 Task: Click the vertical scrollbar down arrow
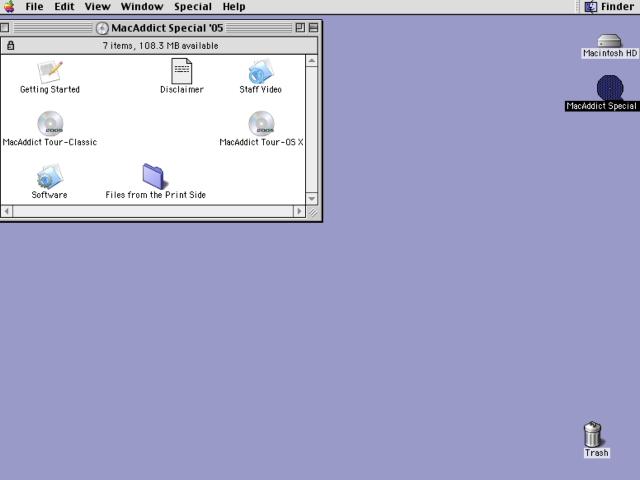pyautogui.click(x=312, y=199)
